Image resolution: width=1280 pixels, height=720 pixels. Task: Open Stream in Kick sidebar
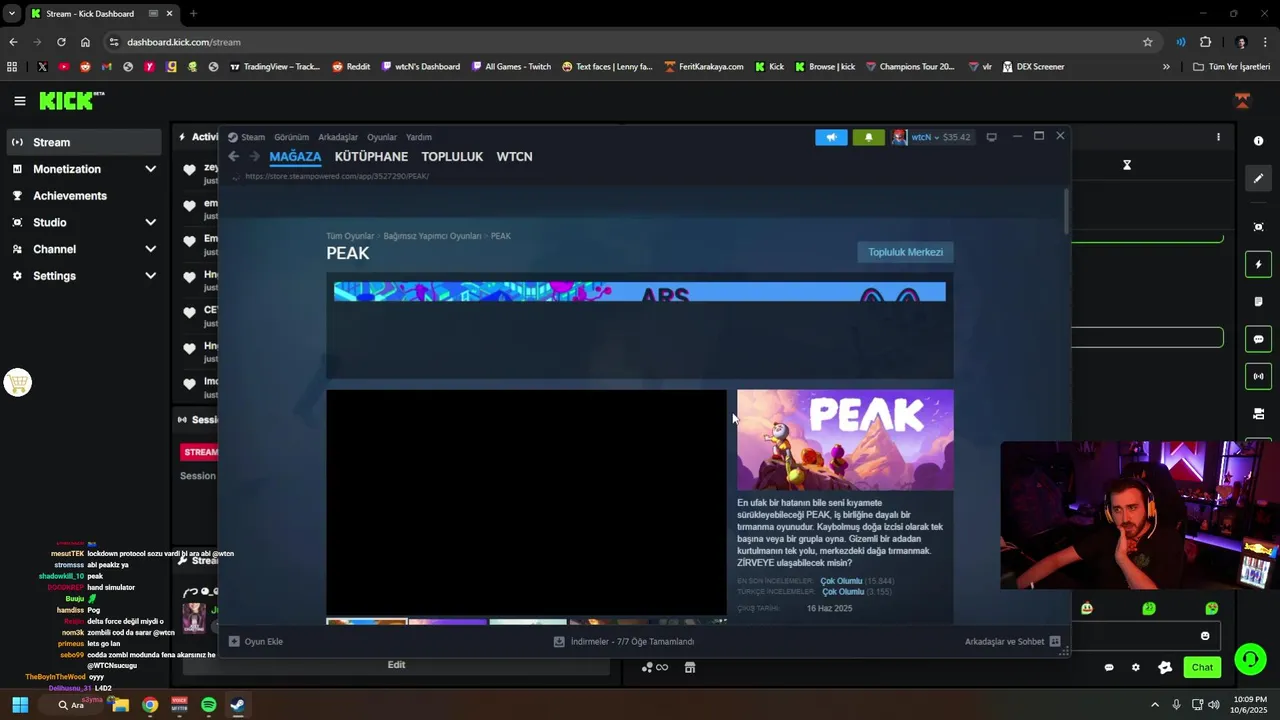(x=84, y=142)
